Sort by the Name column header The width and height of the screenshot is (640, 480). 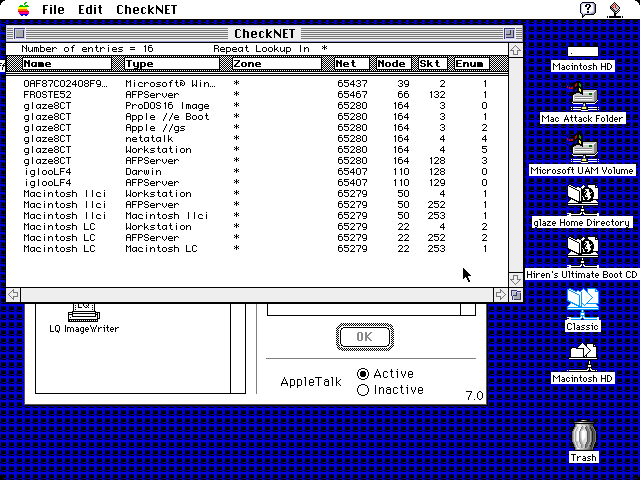click(67, 64)
